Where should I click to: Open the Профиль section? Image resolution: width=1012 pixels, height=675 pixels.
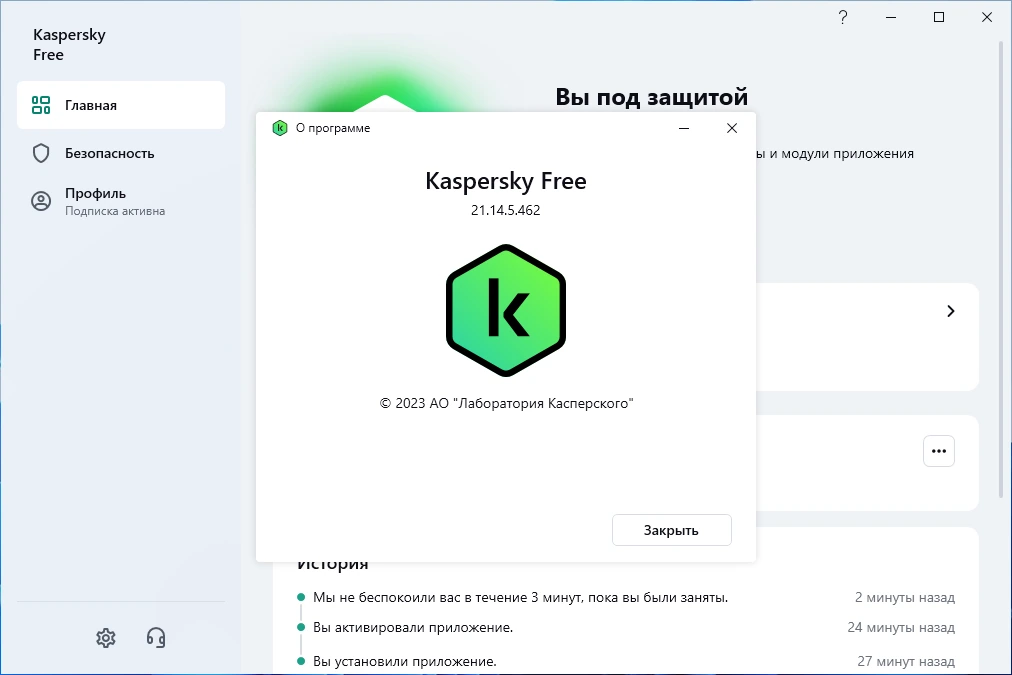click(x=121, y=201)
